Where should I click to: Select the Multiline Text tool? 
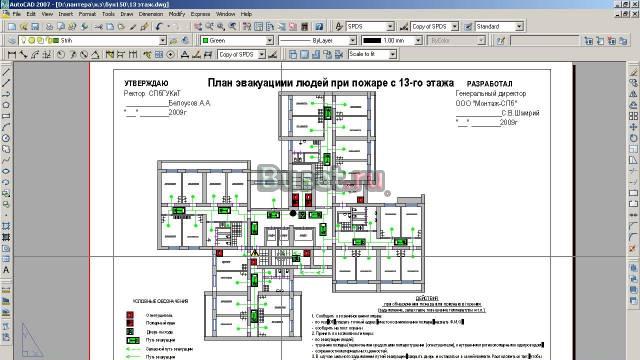point(6,270)
